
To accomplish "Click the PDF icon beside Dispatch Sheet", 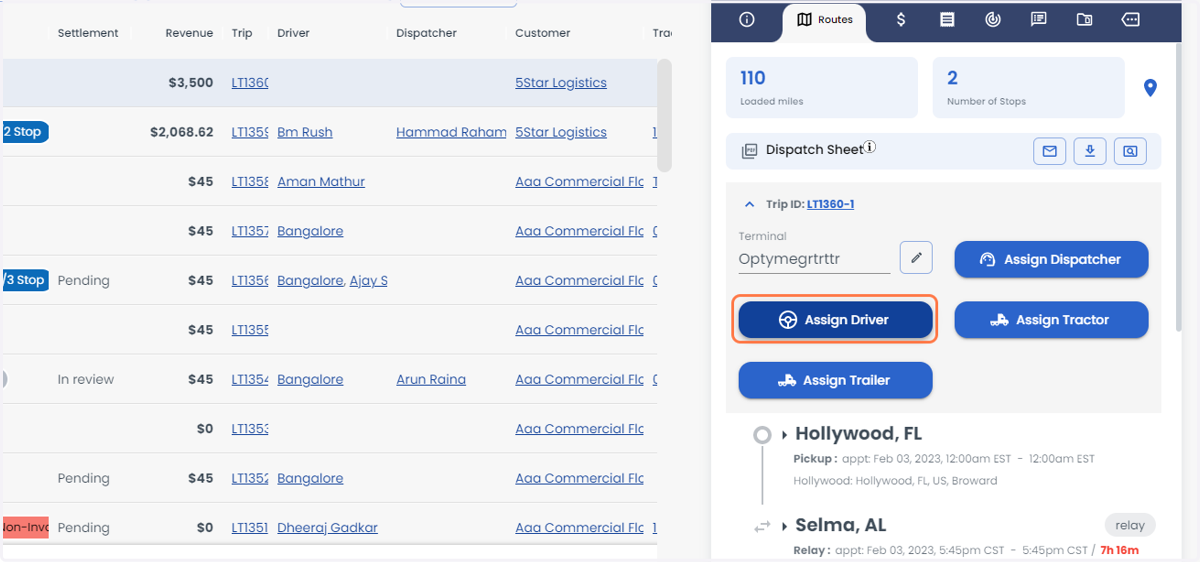I will coord(749,151).
